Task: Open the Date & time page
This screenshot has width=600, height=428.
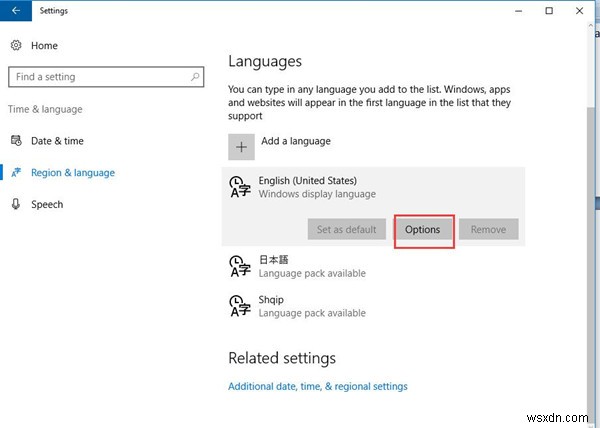Action: click(x=57, y=141)
